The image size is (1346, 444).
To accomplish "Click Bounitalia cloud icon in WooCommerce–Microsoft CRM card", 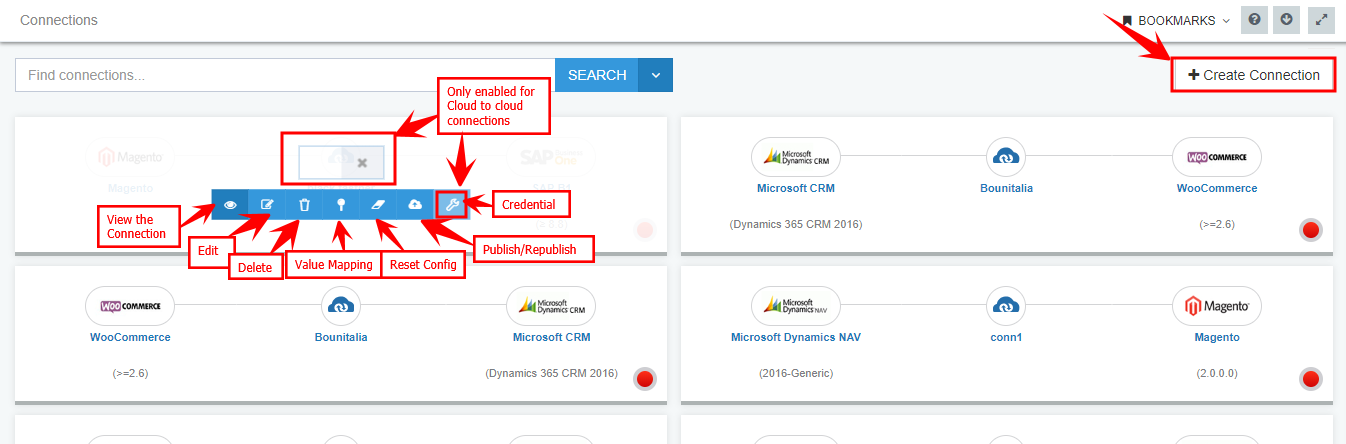I will pyautogui.click(x=341, y=306).
